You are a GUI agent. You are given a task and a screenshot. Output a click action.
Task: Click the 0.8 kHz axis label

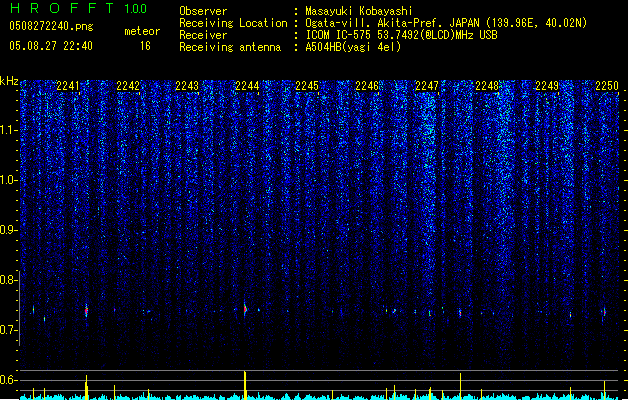click(8, 280)
